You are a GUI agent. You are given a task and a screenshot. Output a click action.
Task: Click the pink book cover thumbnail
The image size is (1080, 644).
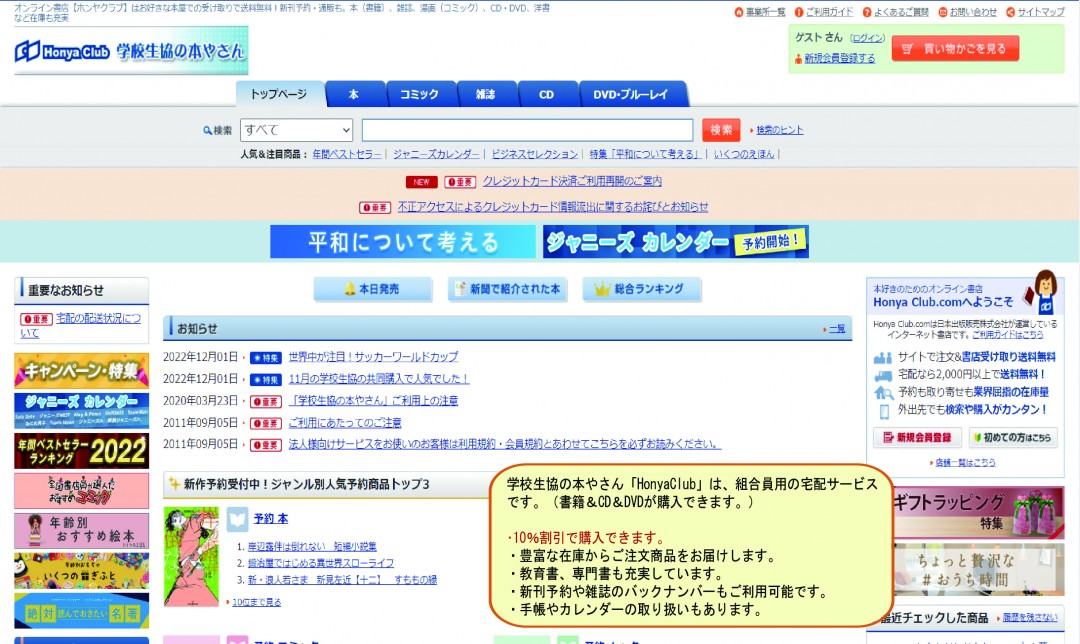(x=191, y=557)
